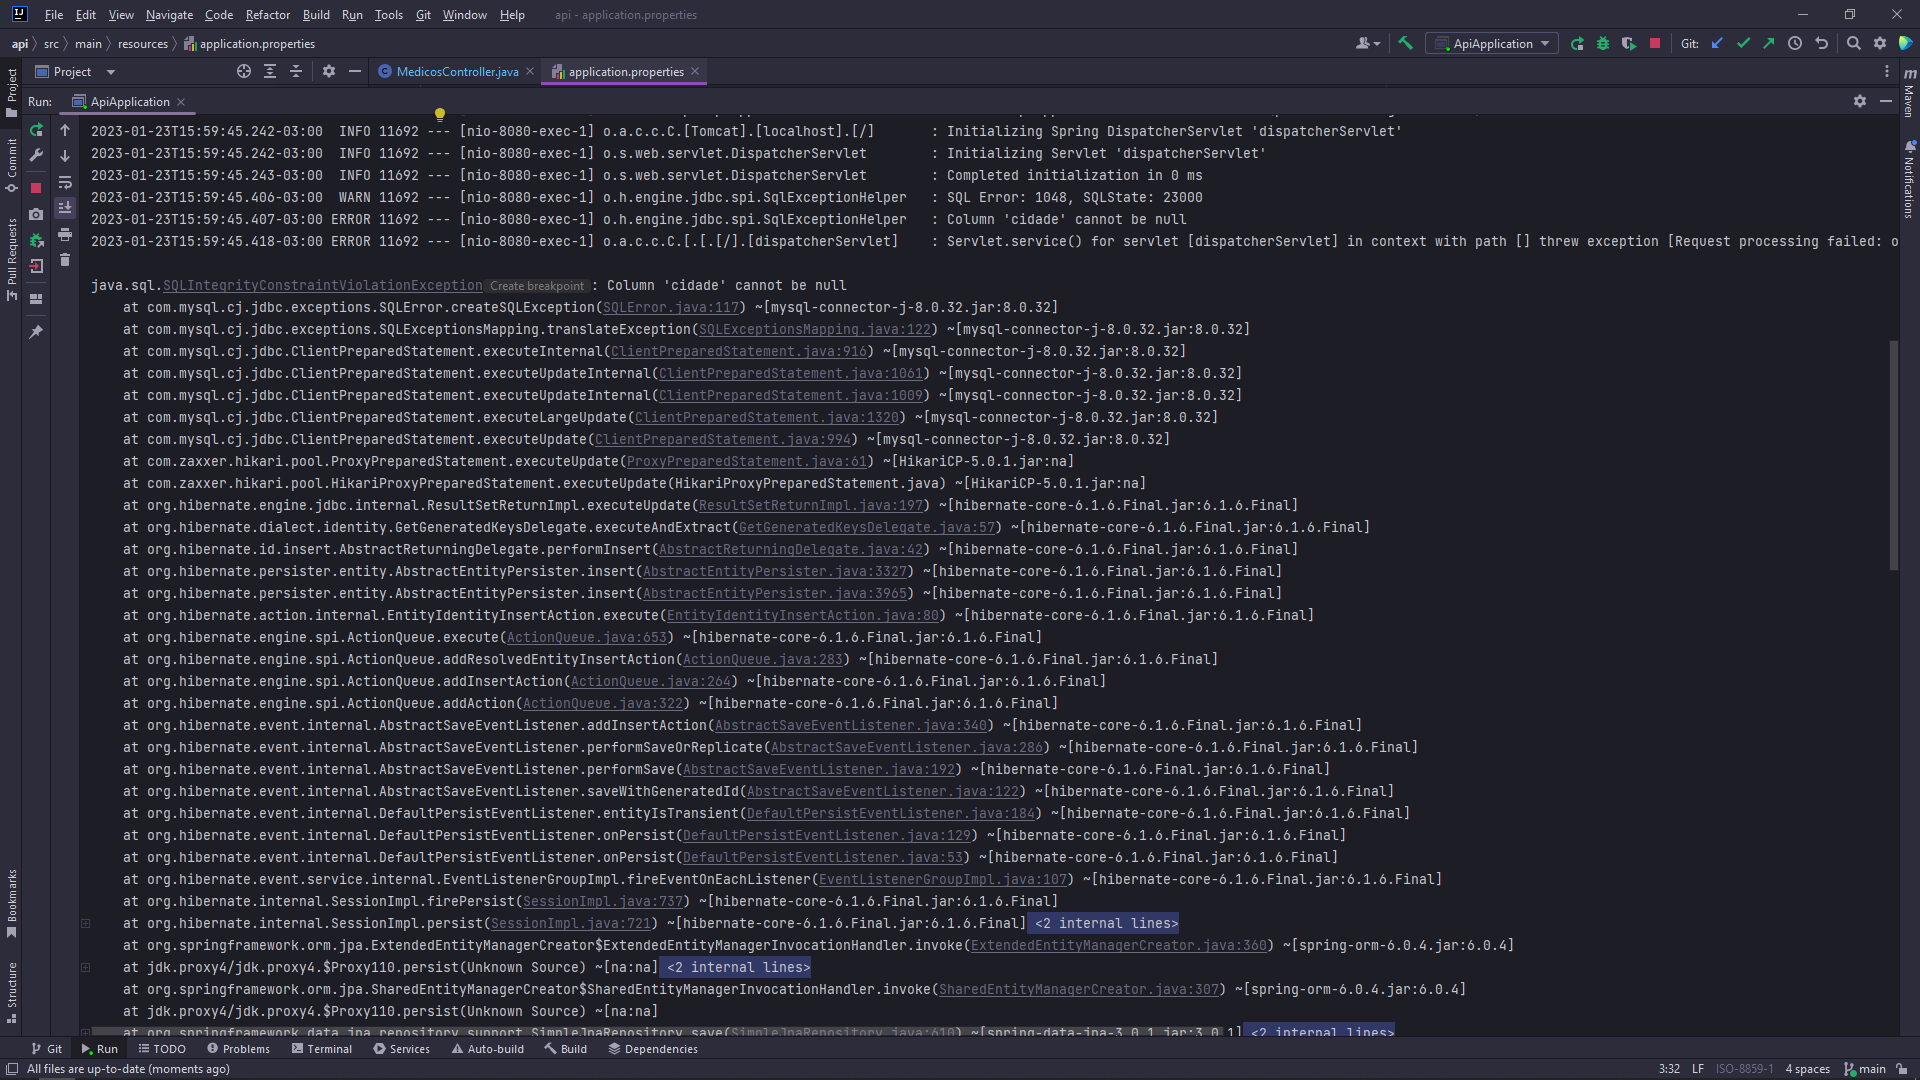Open the Navigate menu

coord(169,15)
